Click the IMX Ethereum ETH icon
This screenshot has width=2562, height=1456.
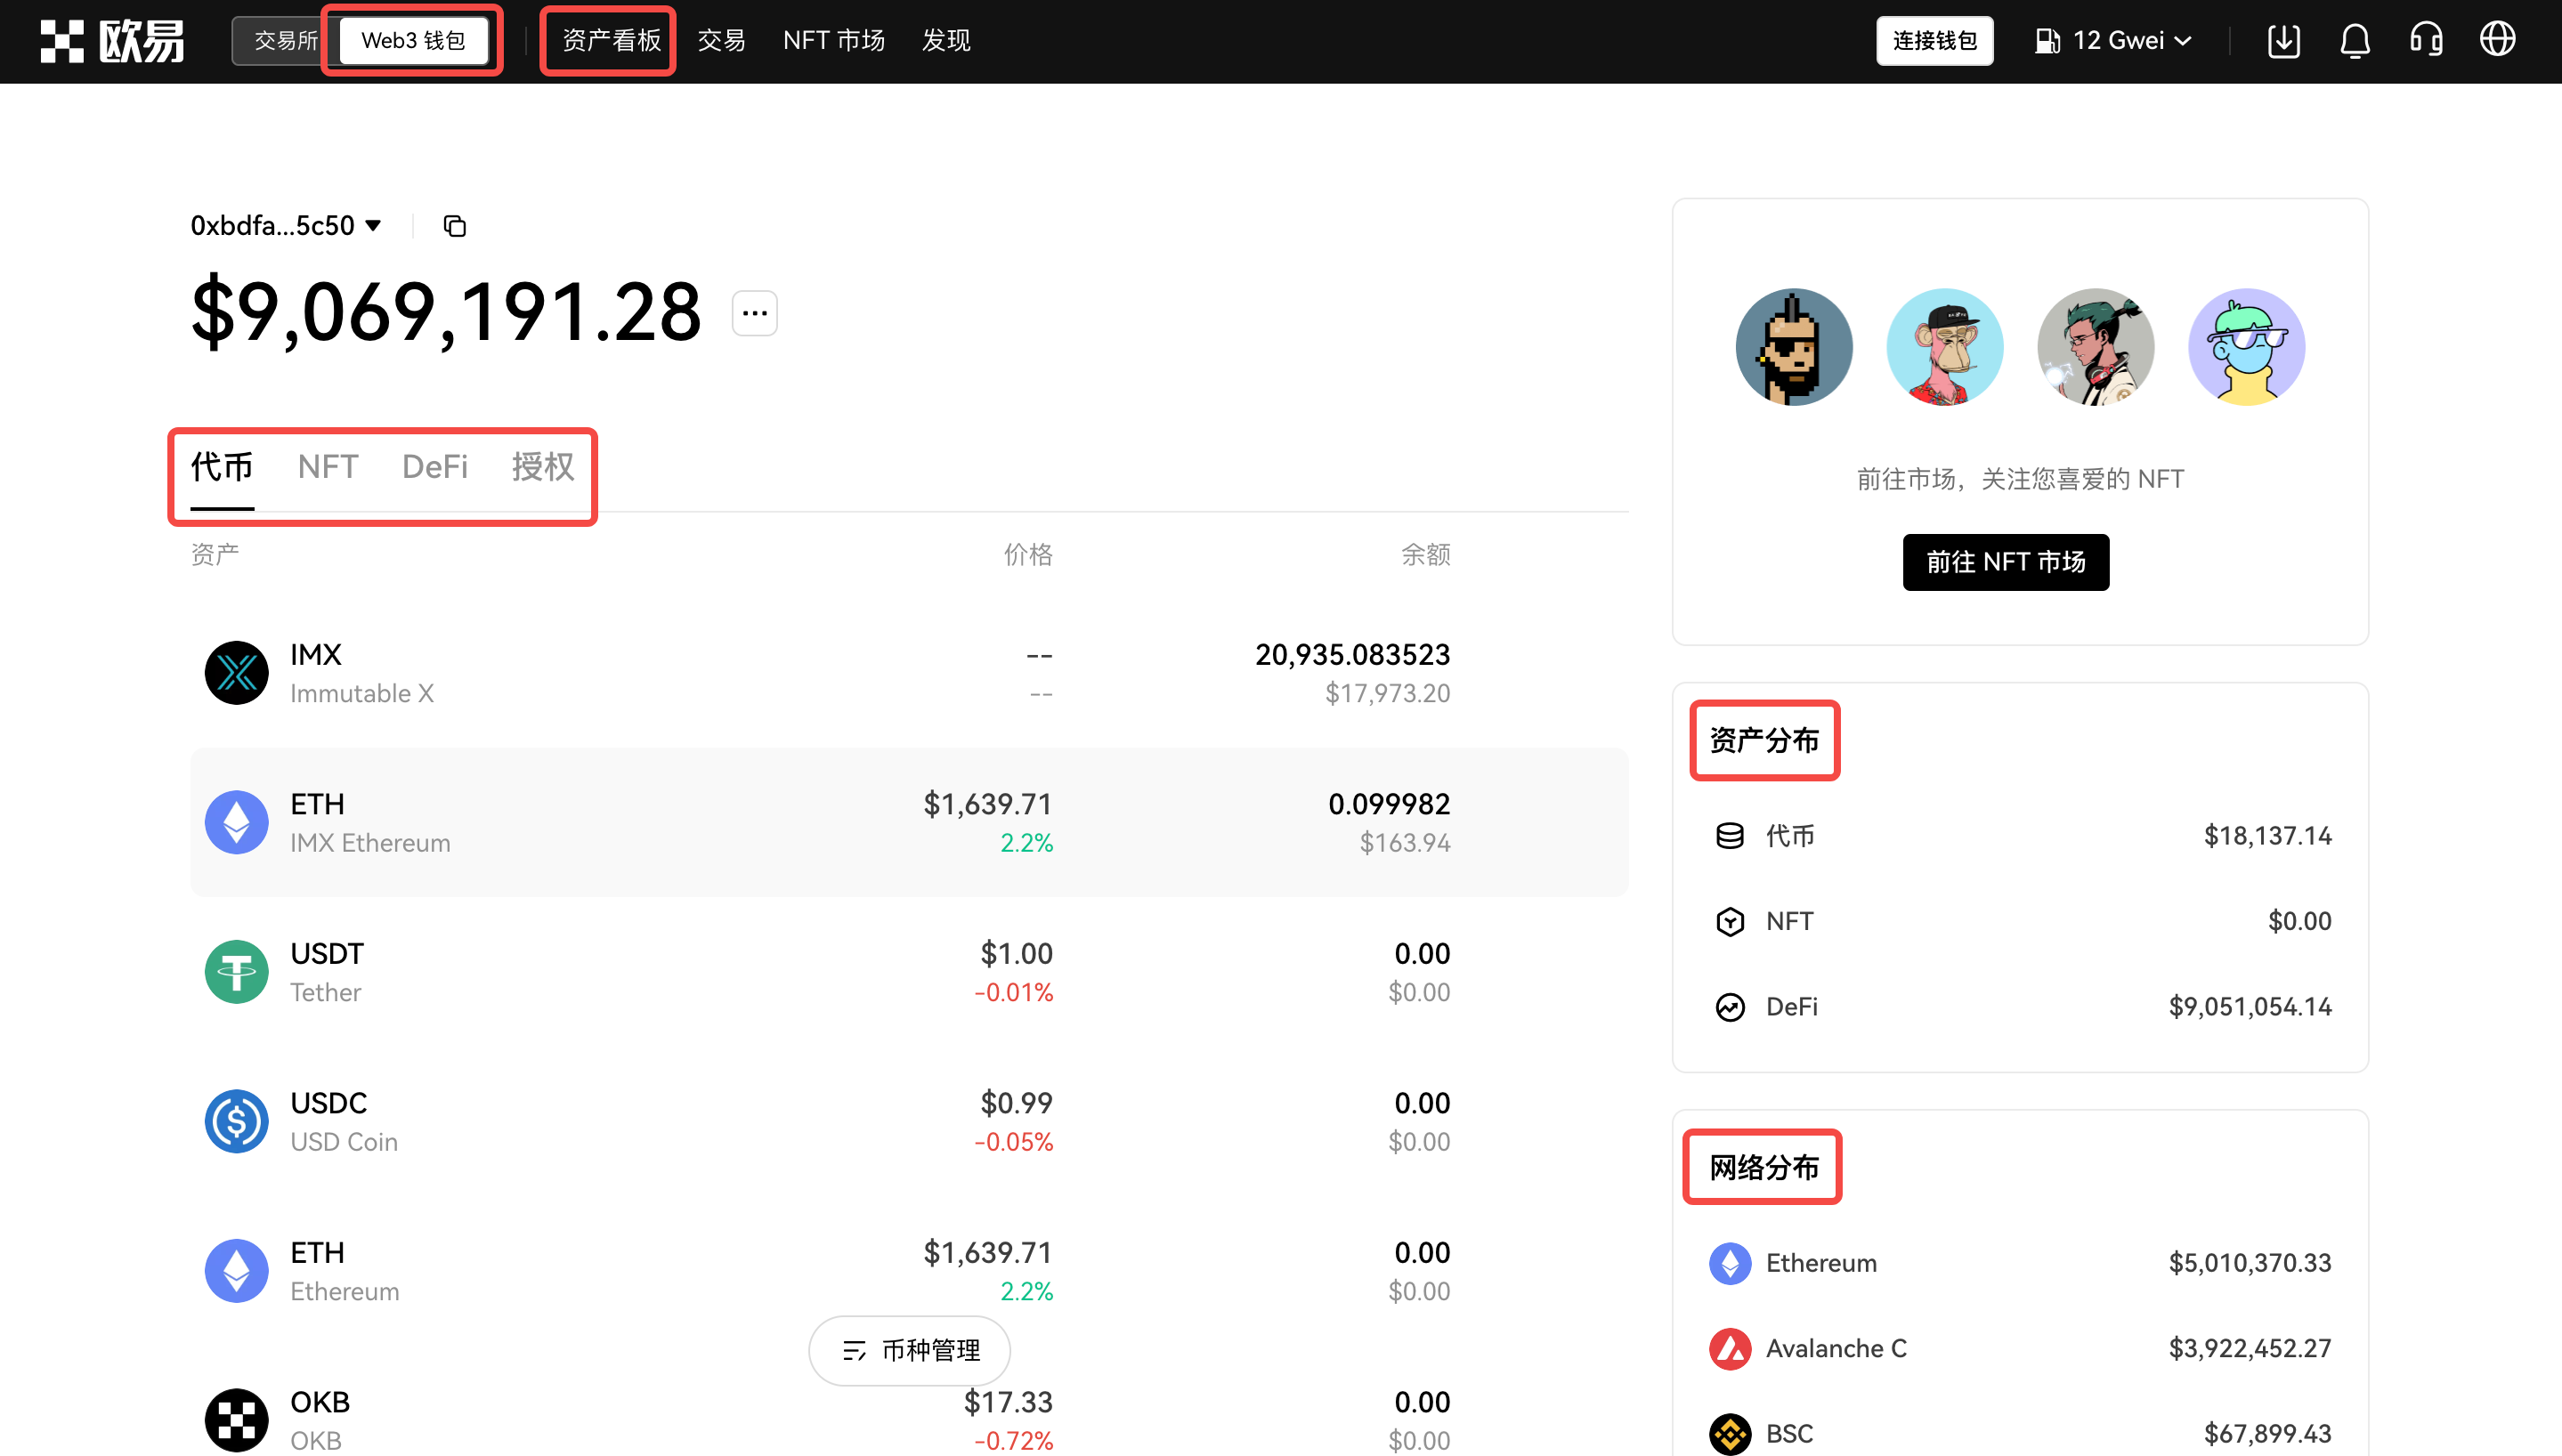236,822
